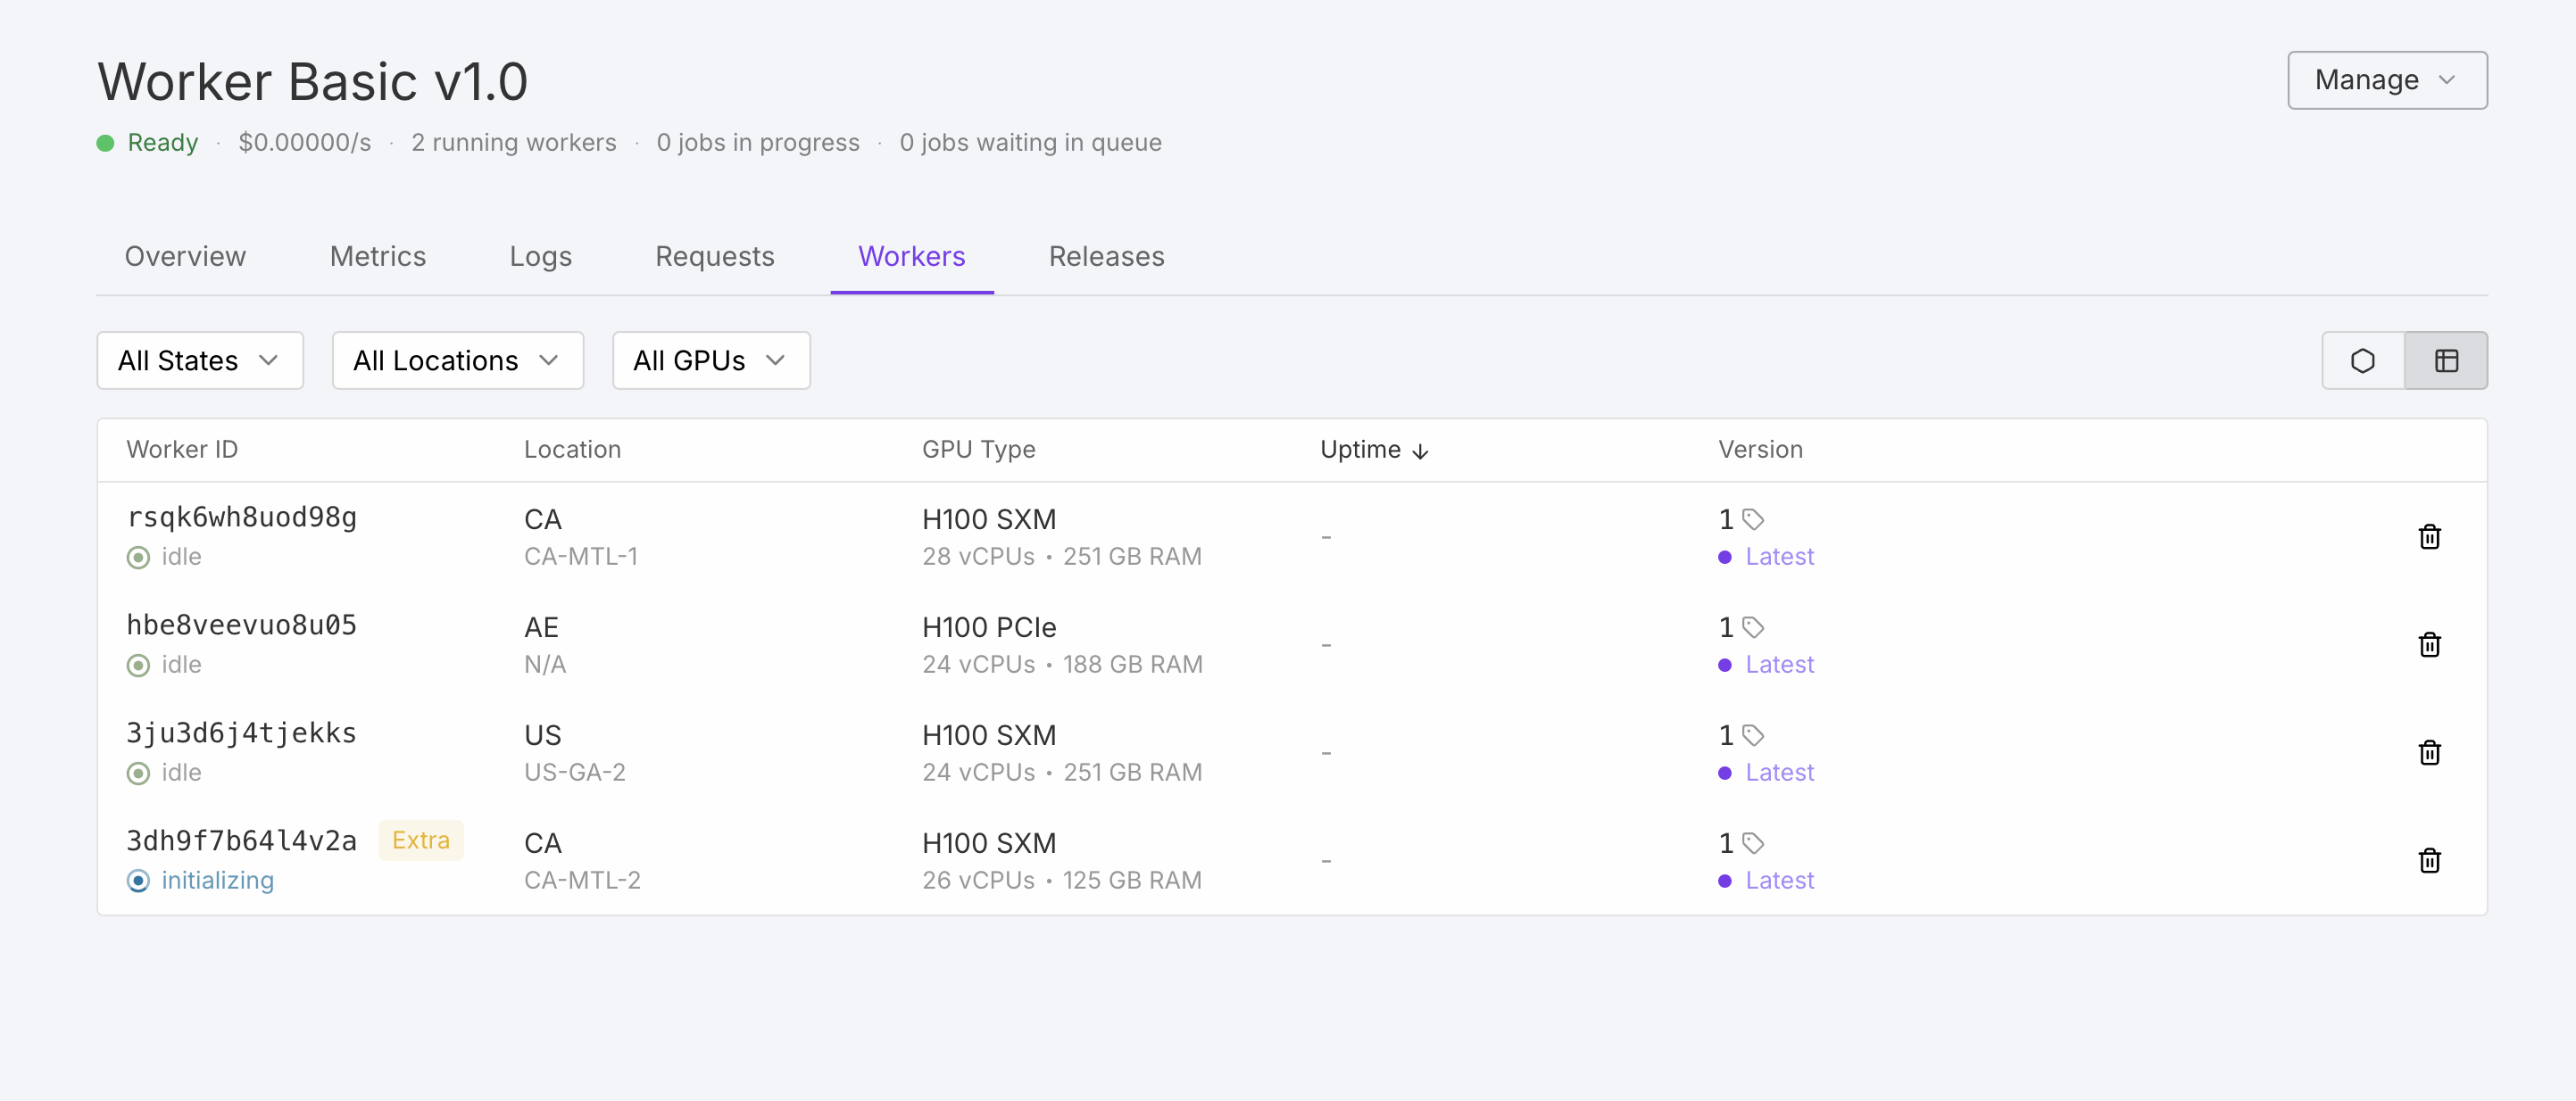Screen dimensions: 2576x1101
Task: Click purple Latest dot in last row
Action: tap(1724, 881)
